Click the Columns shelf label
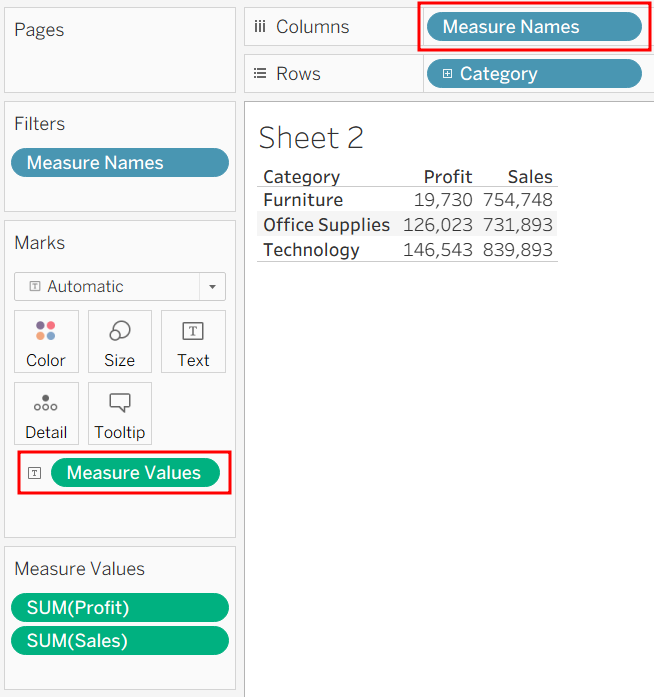The width and height of the screenshot is (654, 697). [x=313, y=27]
